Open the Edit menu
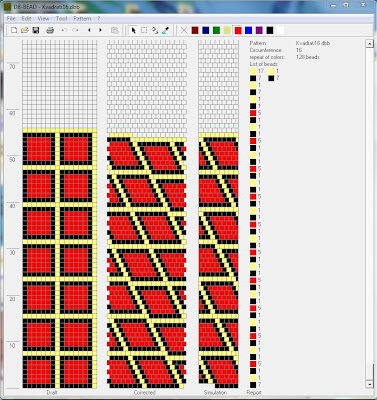This screenshot has height=400, width=377. tap(26, 19)
